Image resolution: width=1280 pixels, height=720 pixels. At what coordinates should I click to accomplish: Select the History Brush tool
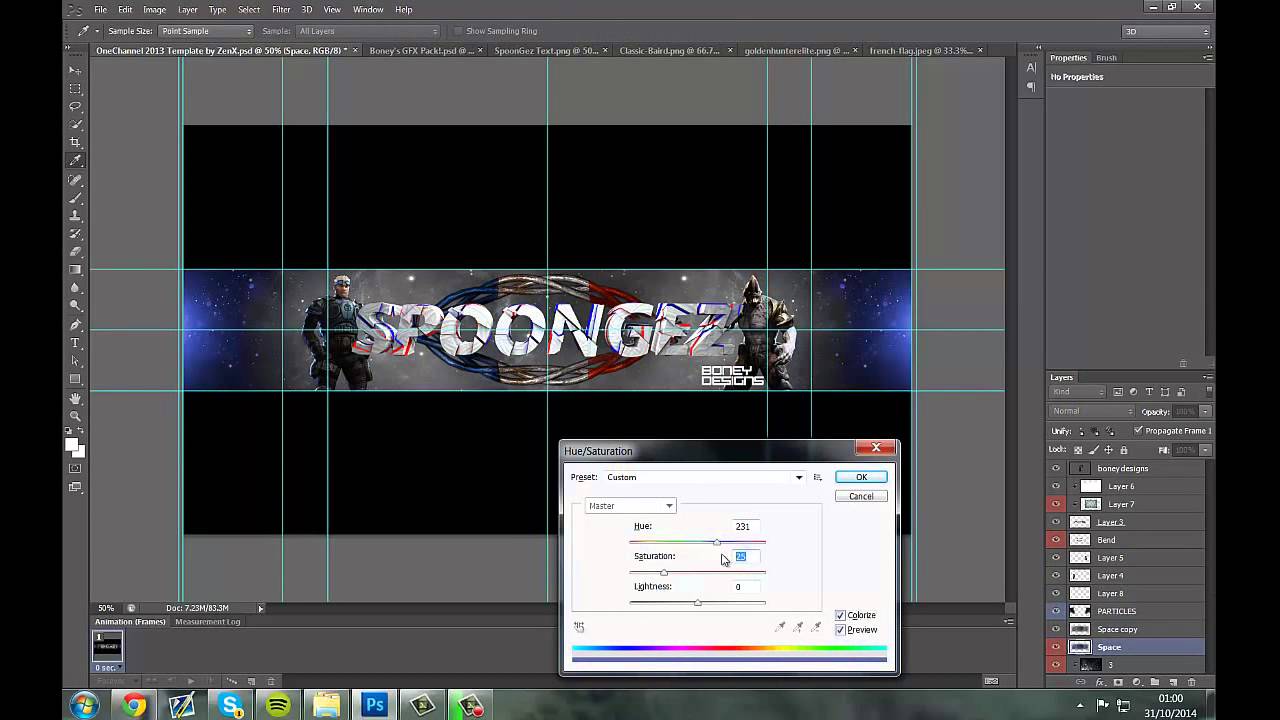pos(75,234)
